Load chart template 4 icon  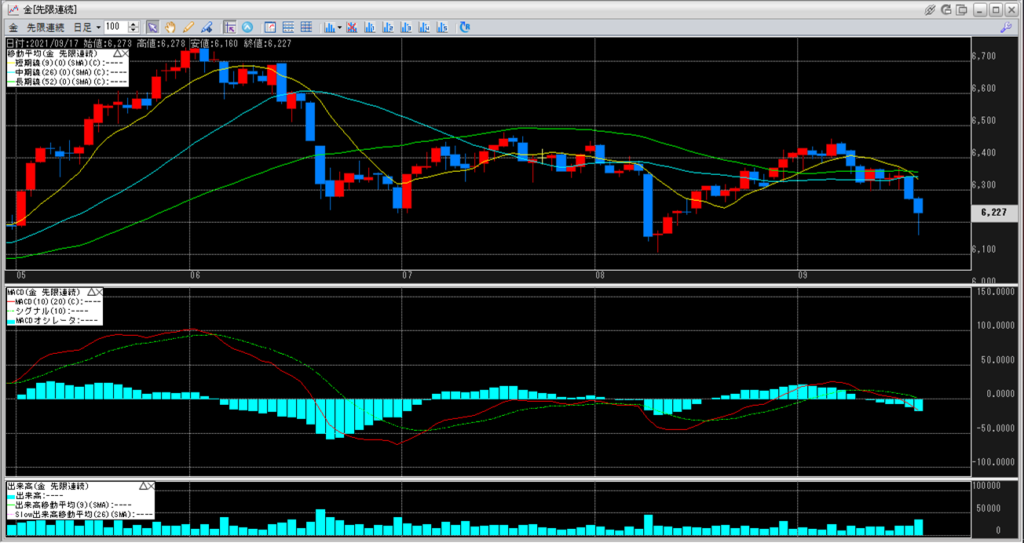coord(424,27)
